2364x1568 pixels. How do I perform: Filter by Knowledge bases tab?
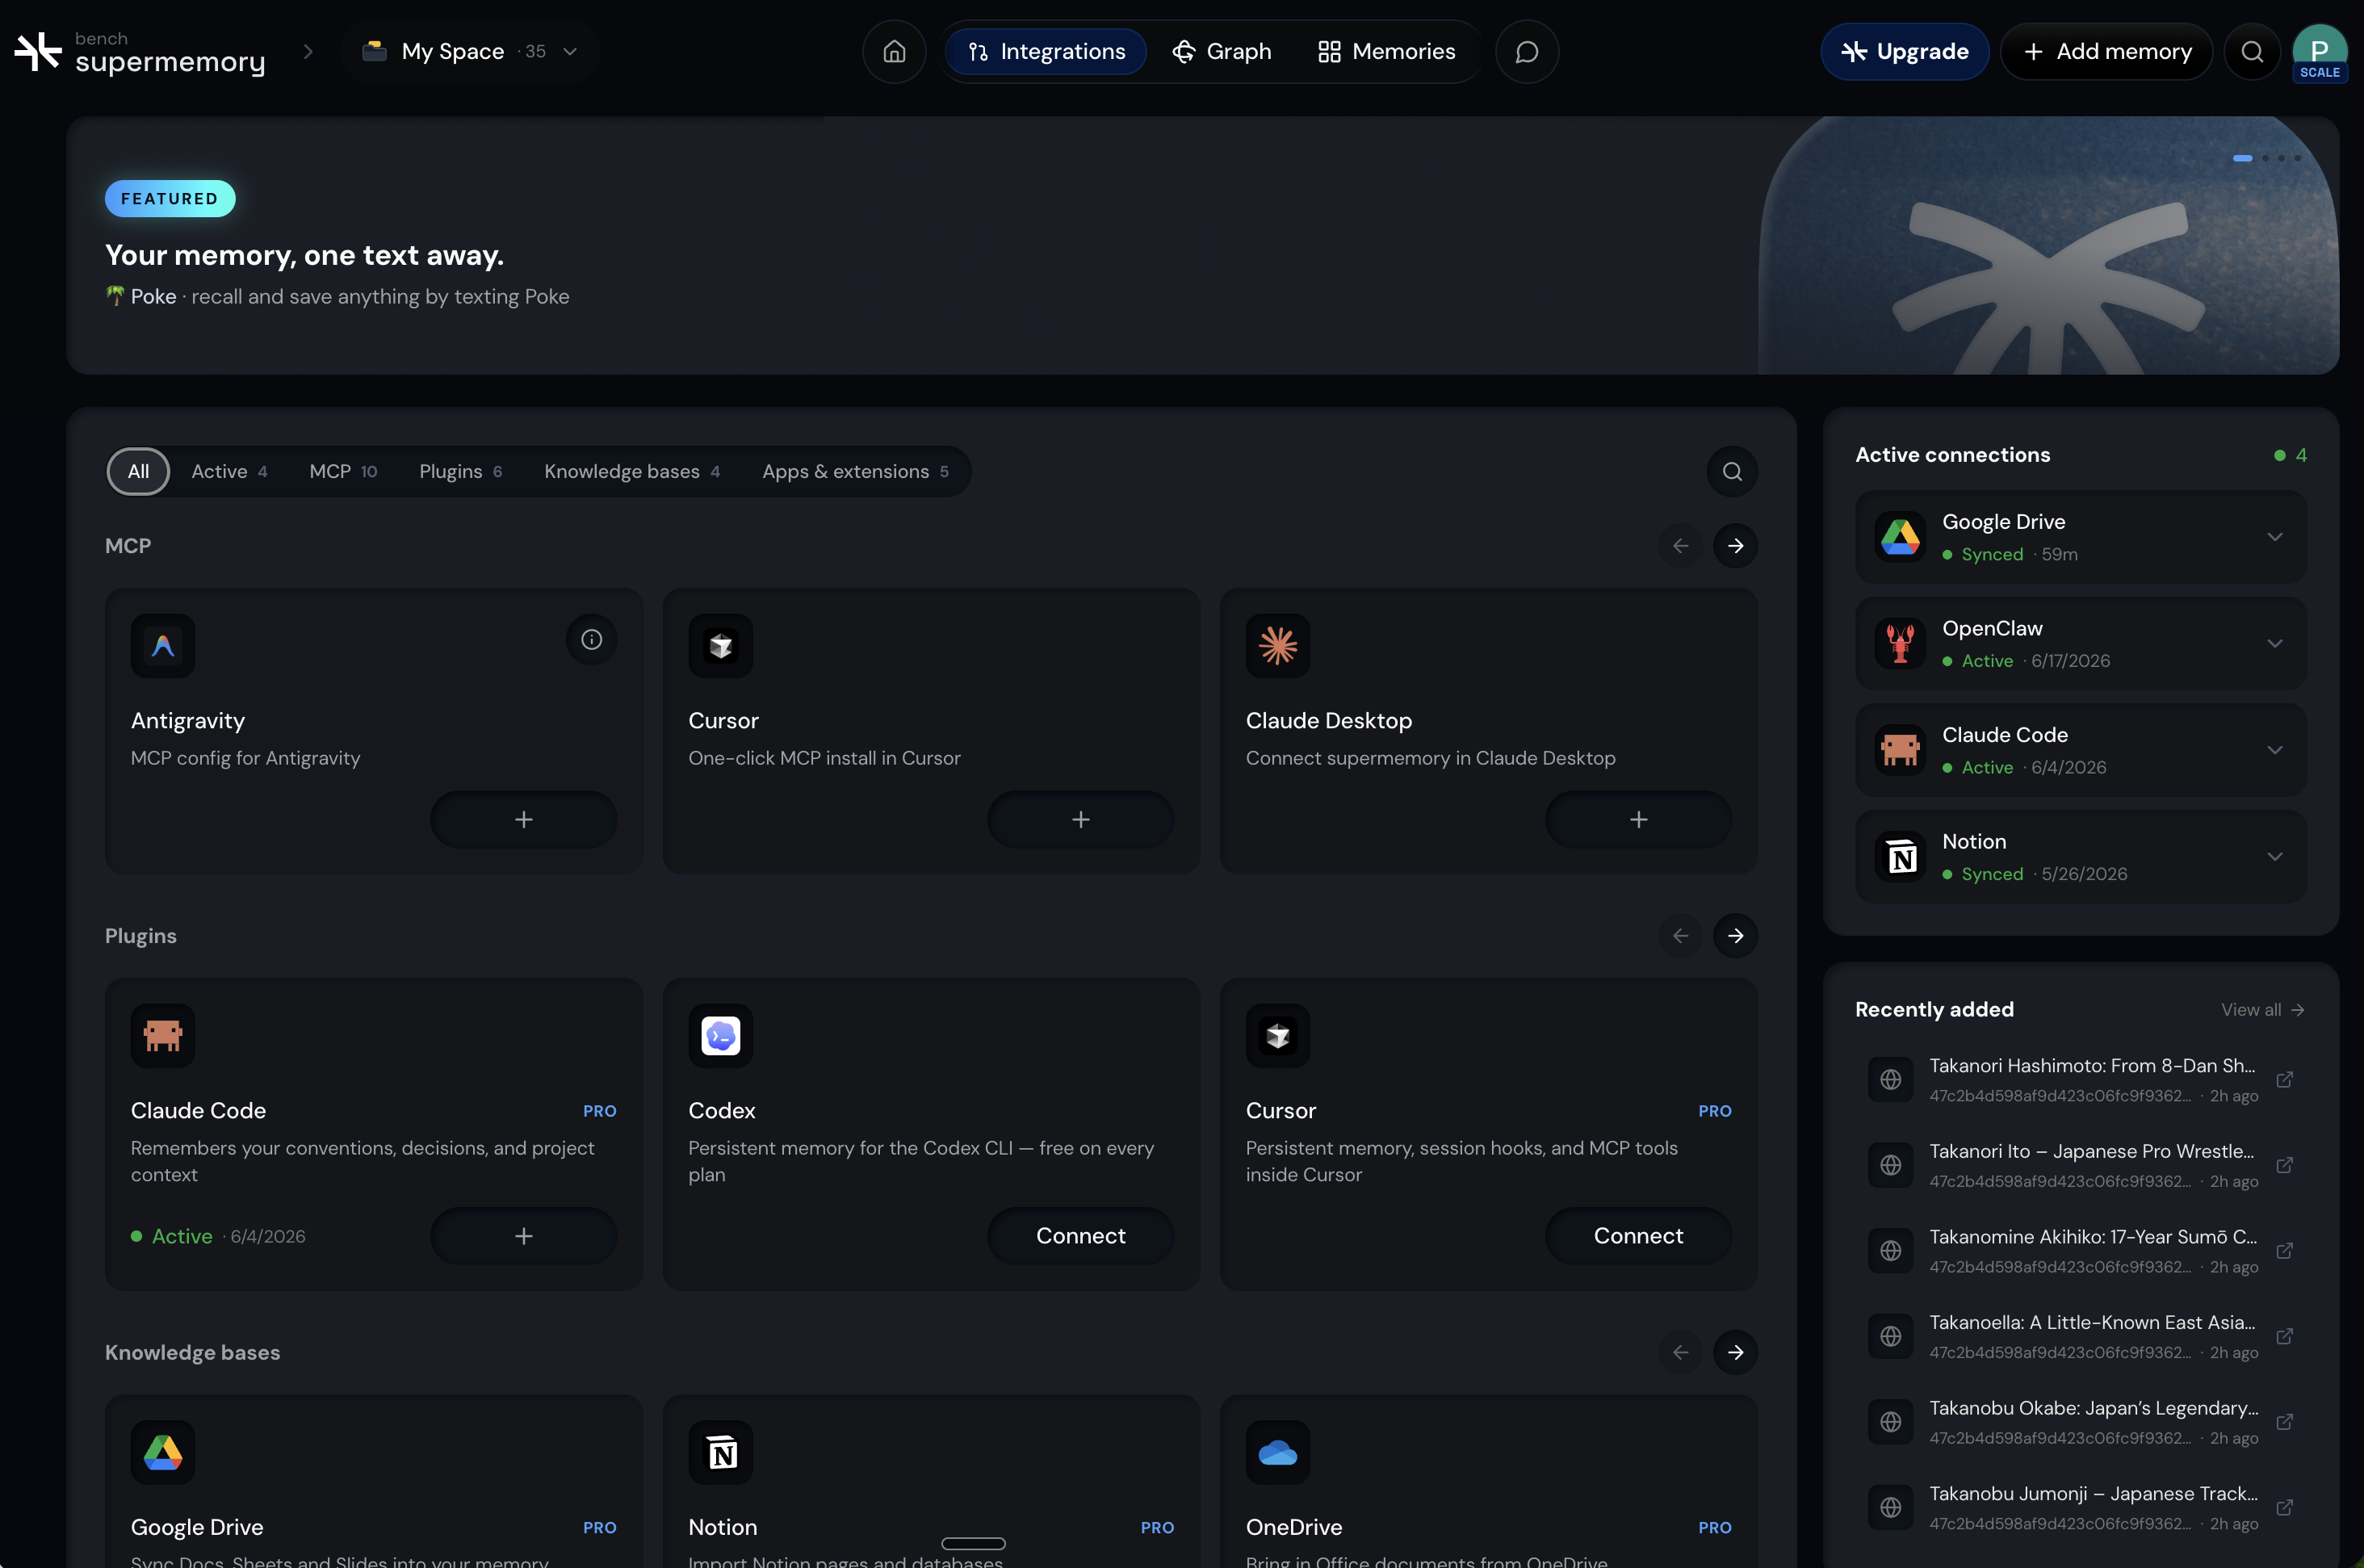click(632, 471)
